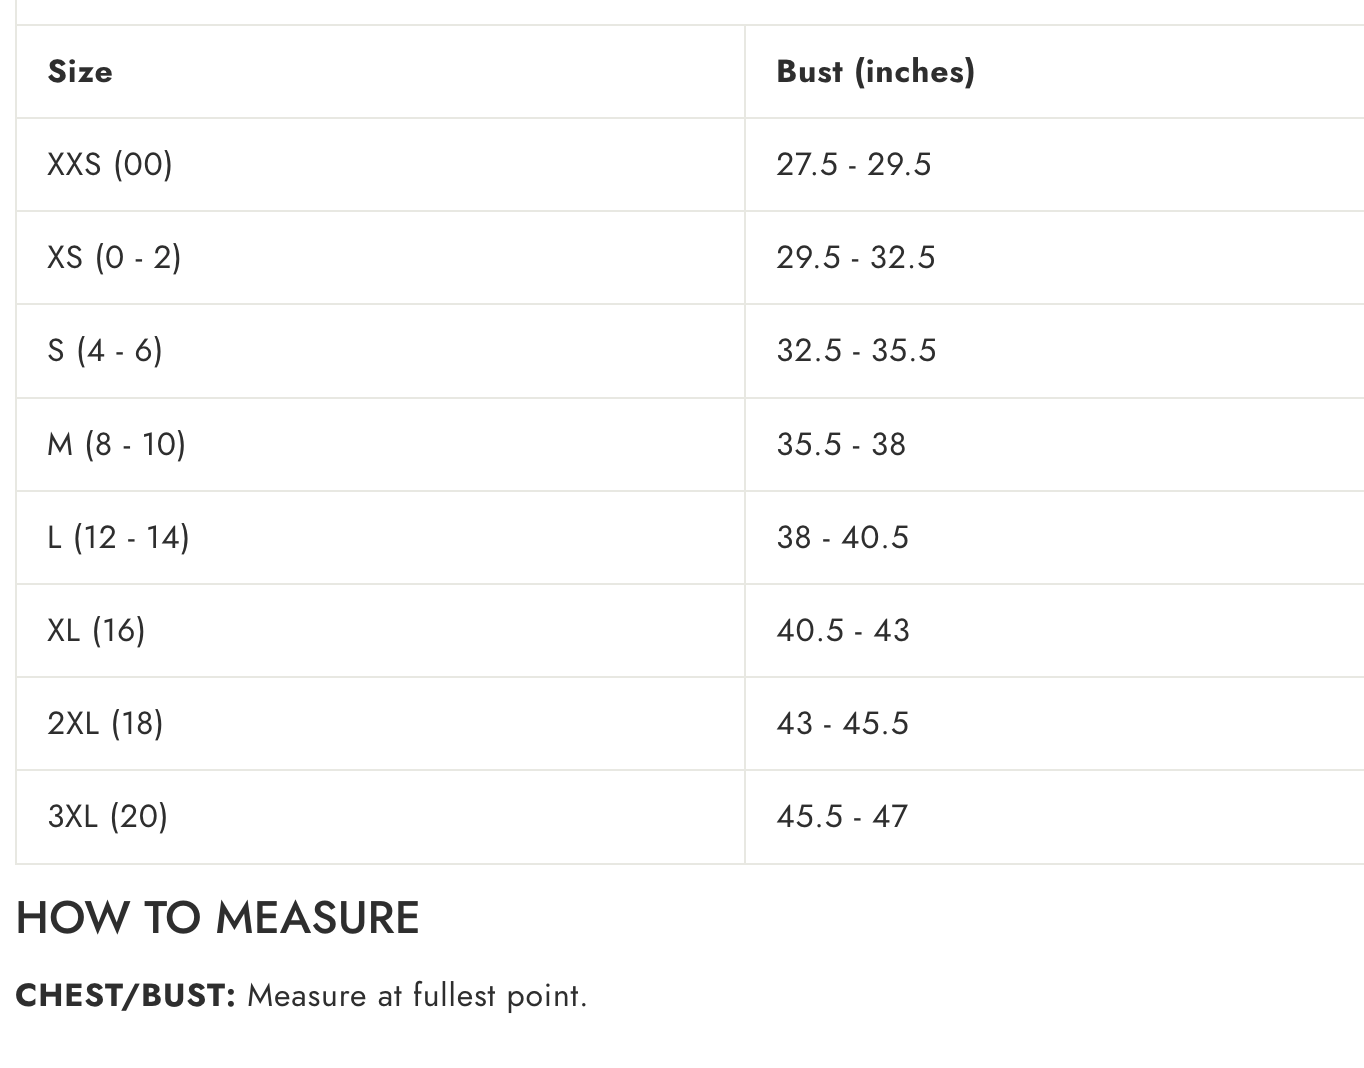Click the 35.5 - 38 bust measurement

coord(841,444)
